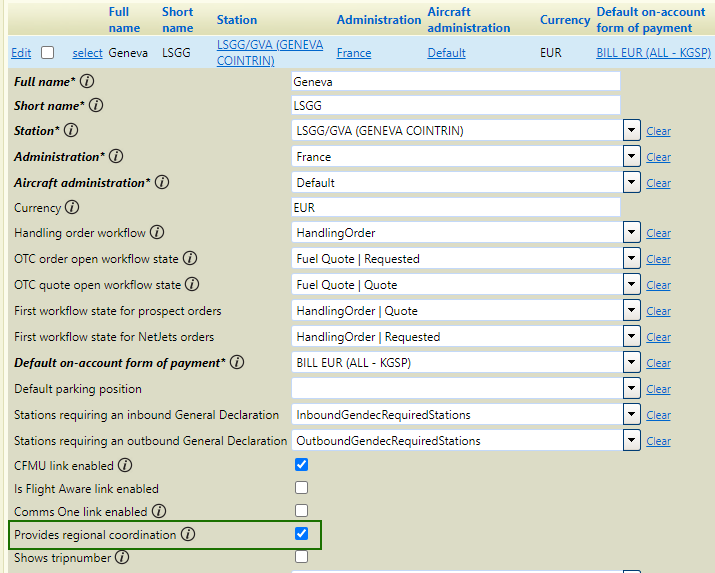Click info icon beside Administration label
The height and width of the screenshot is (573, 715).
116,156
